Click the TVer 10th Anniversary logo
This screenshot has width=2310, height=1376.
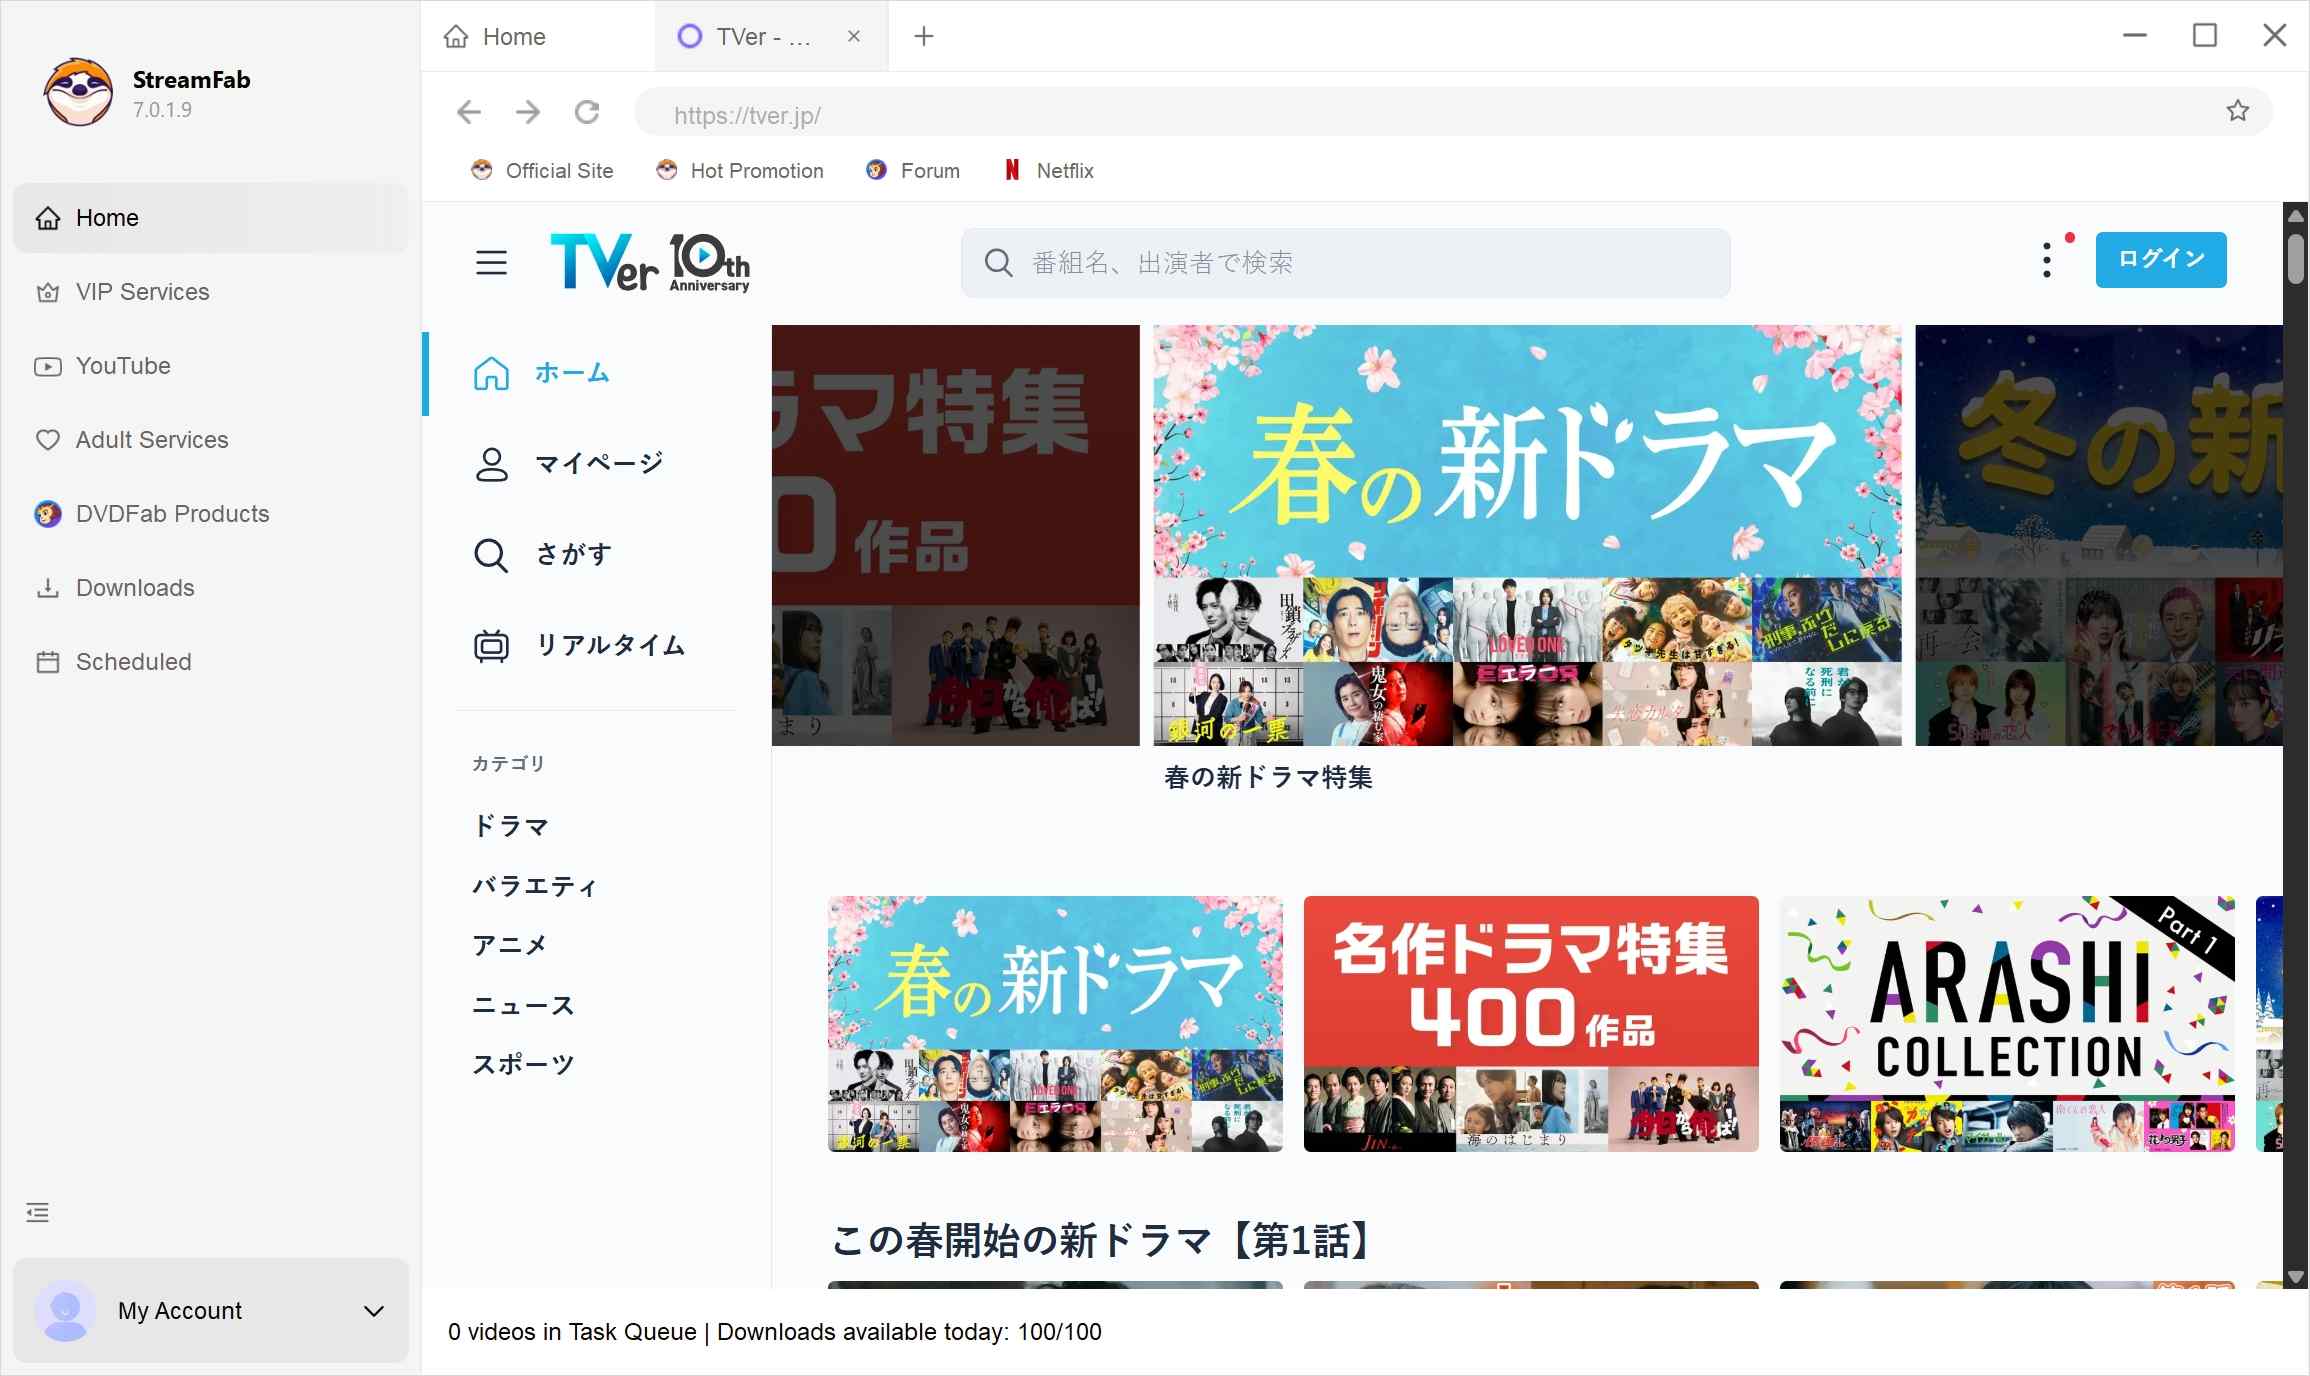click(650, 262)
